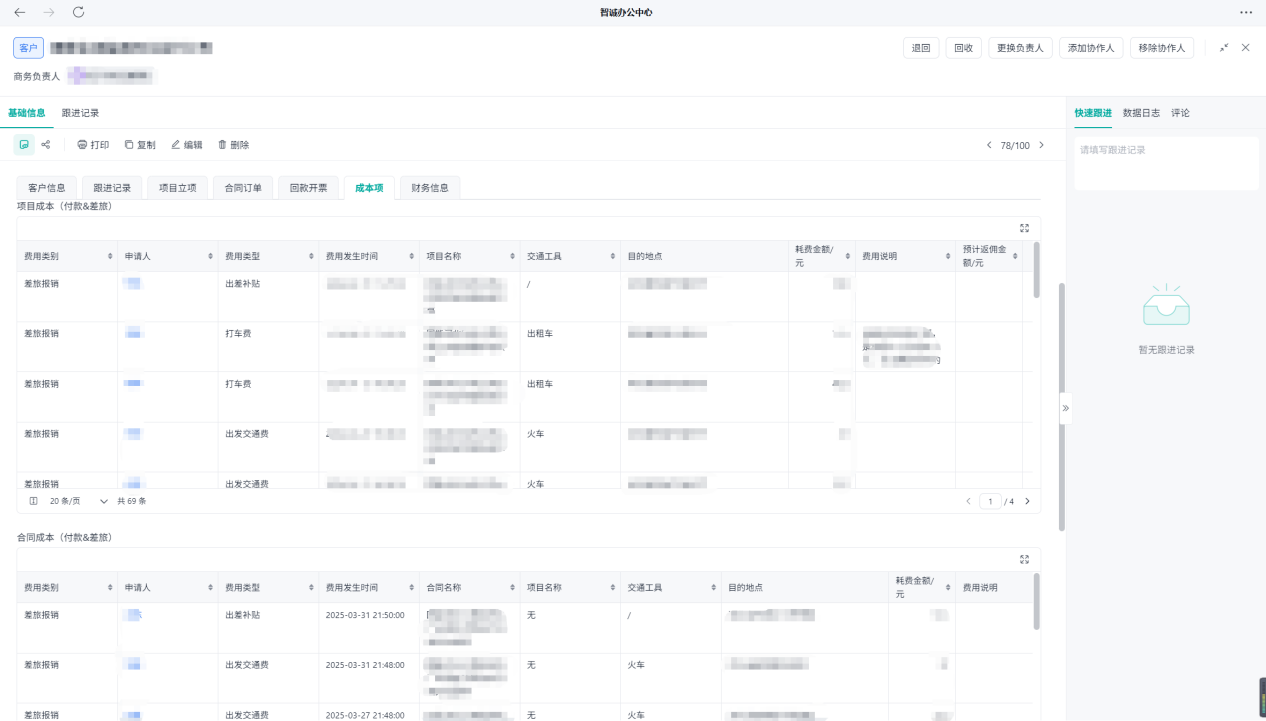This screenshot has height=721, width=1266.
Task: Click the 合同成本 table vertical scrollbar
Action: tap(1036, 601)
